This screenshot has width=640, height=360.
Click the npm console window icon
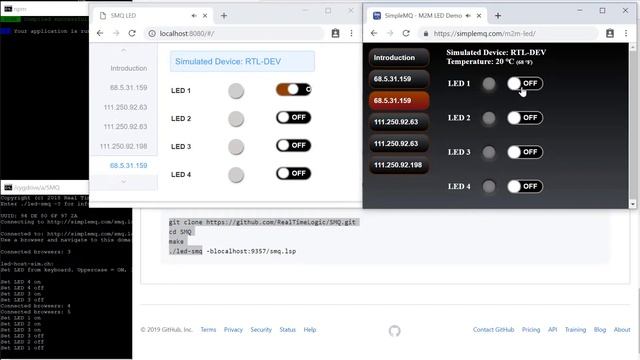coord(8,9)
